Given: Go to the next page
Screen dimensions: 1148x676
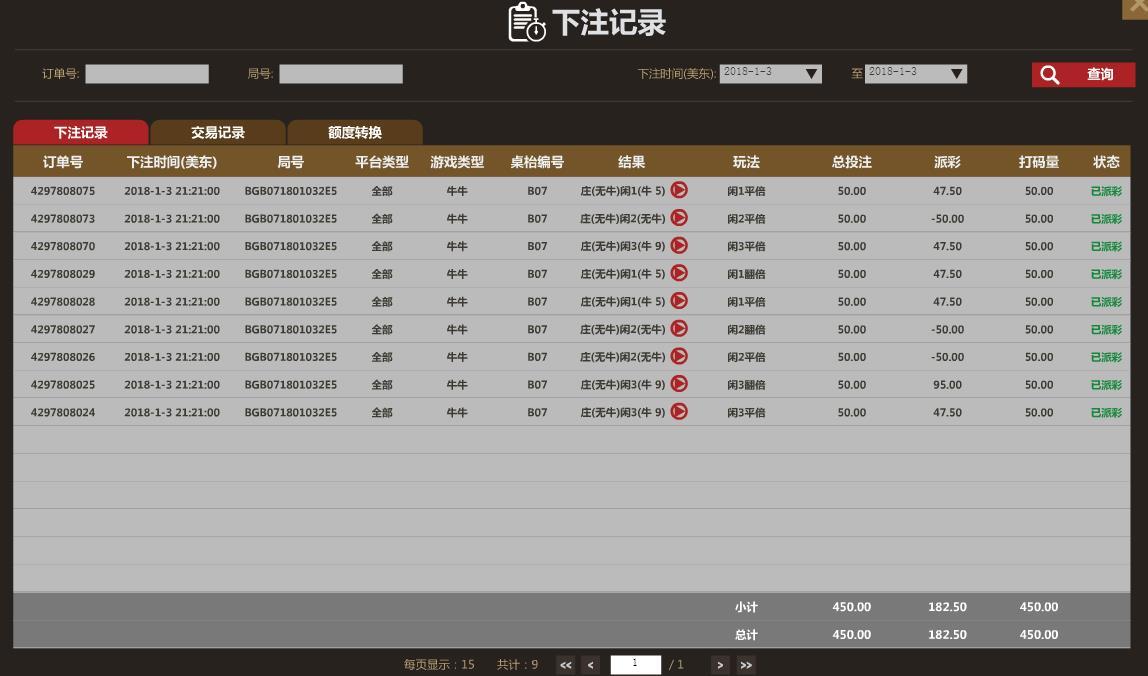Looking at the screenshot, I should pos(719,665).
